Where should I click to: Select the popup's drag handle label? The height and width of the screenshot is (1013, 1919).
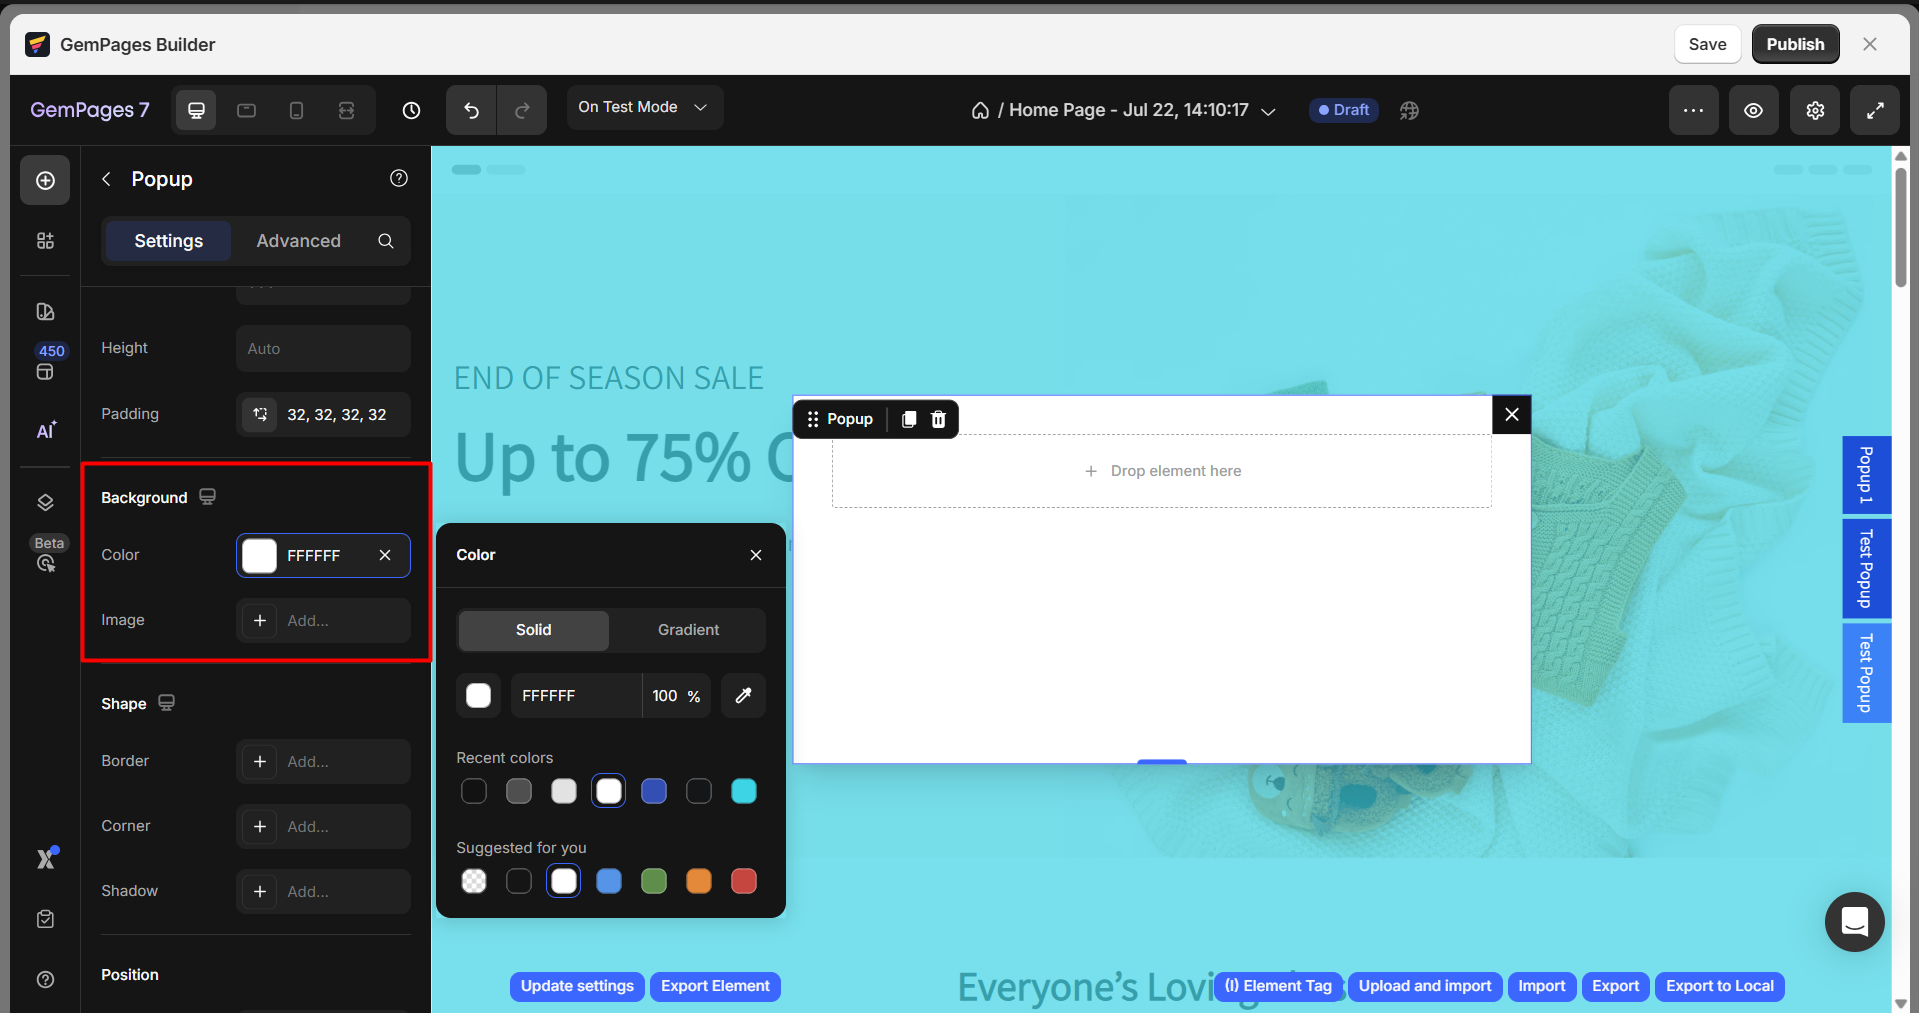(840, 419)
